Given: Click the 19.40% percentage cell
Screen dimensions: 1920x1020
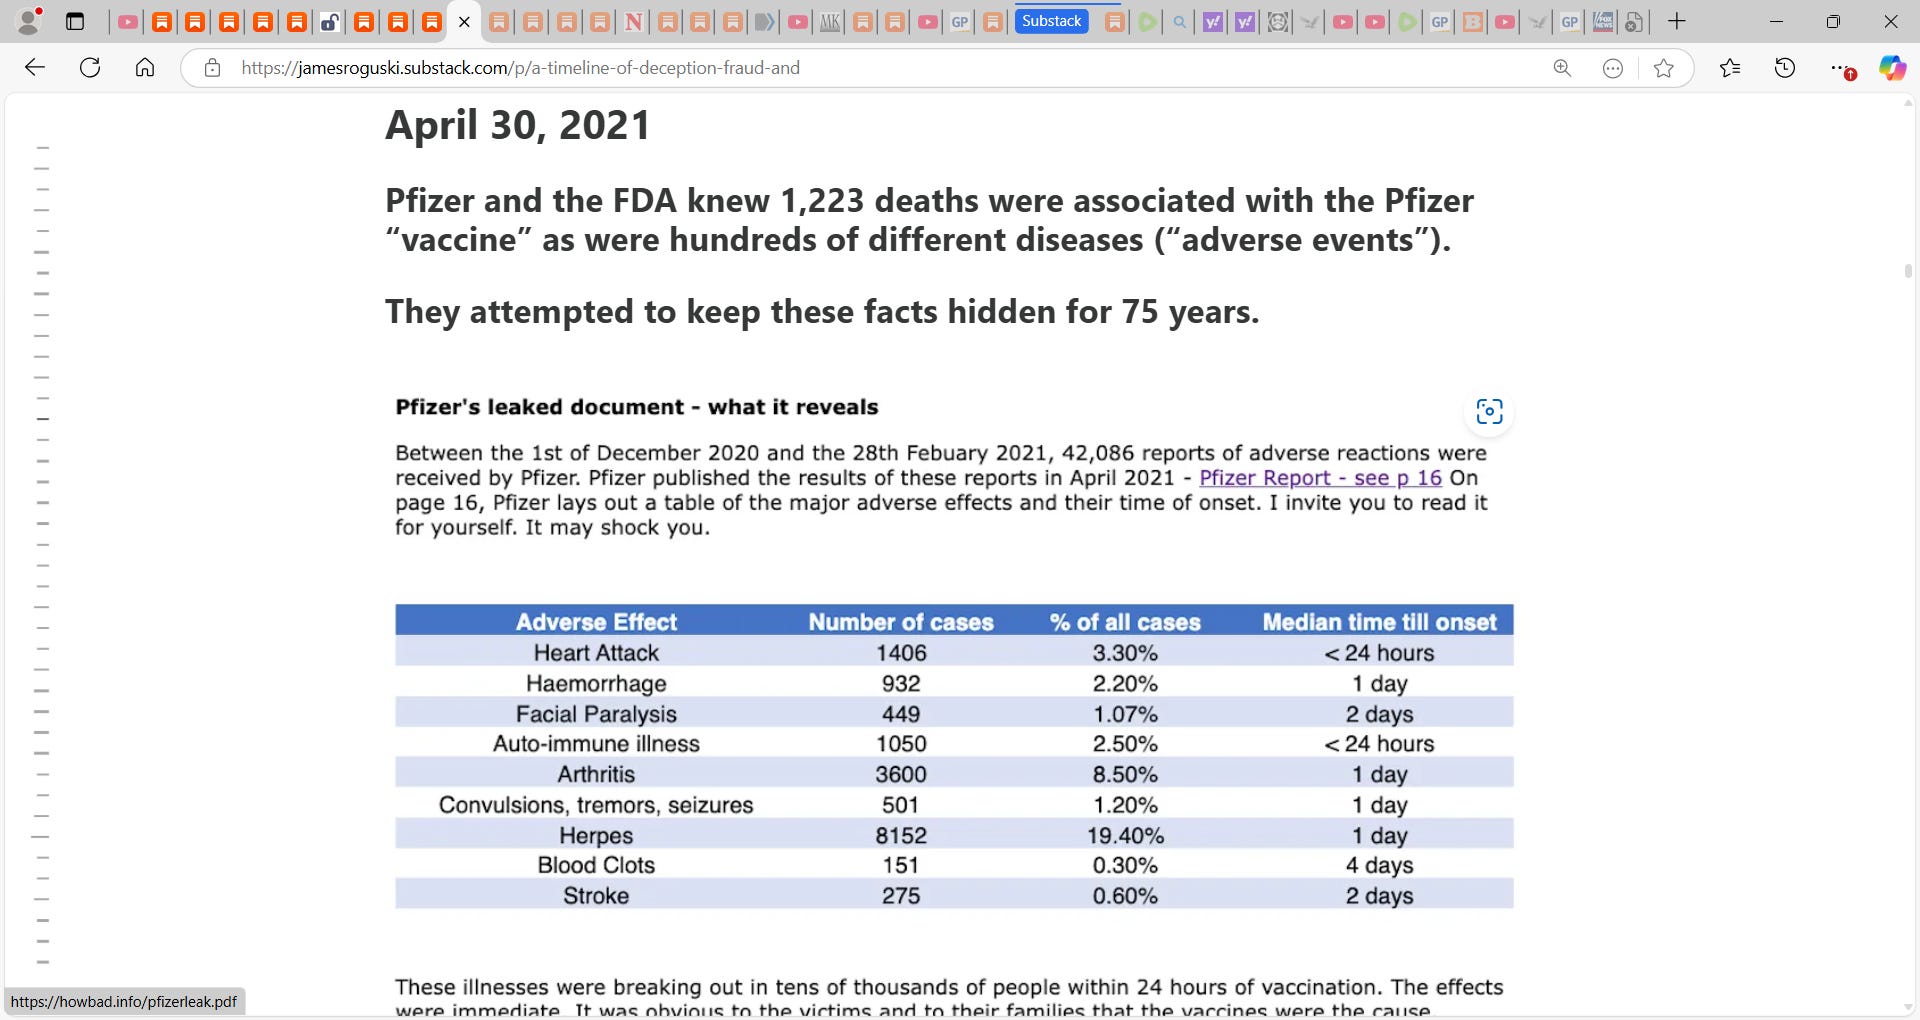Looking at the screenshot, I should click(x=1125, y=835).
